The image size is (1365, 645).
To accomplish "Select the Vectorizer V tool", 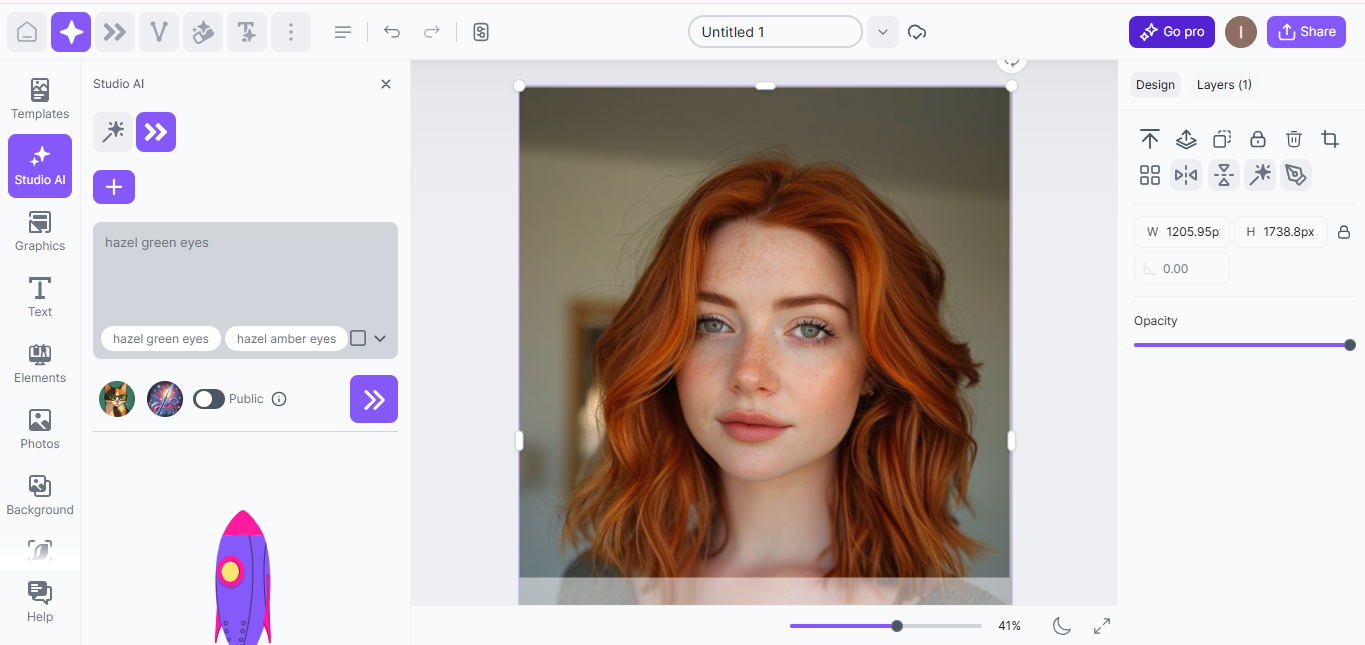I will [x=158, y=31].
